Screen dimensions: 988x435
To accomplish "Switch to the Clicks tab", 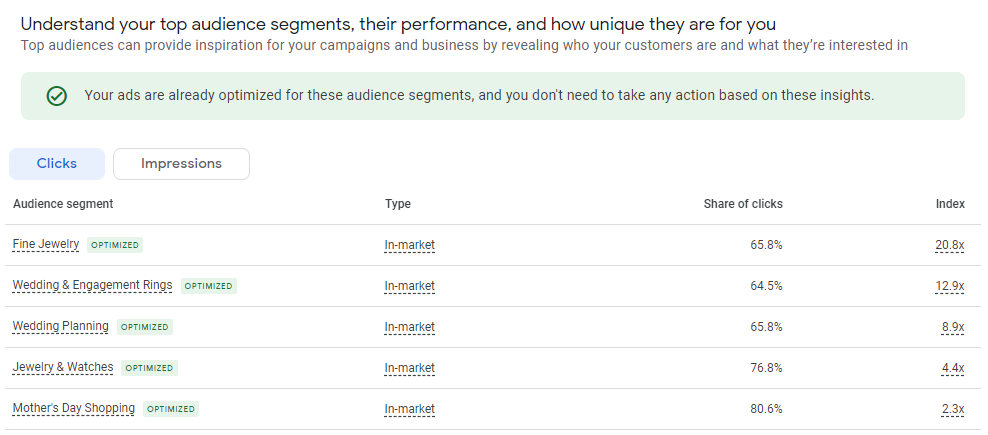I will (57, 164).
